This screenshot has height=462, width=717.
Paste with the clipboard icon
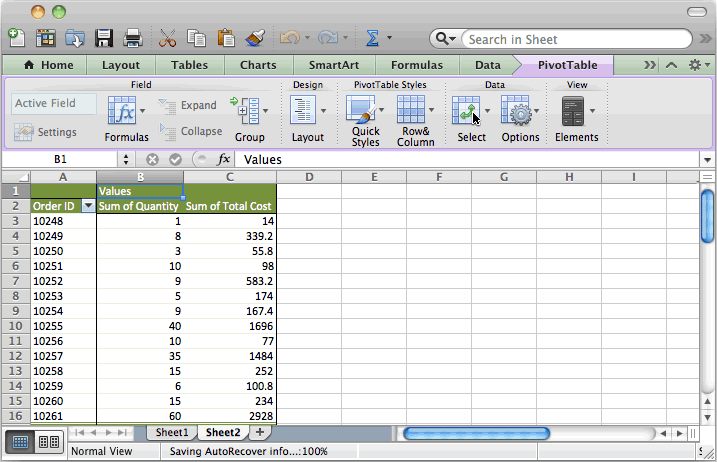[226, 38]
